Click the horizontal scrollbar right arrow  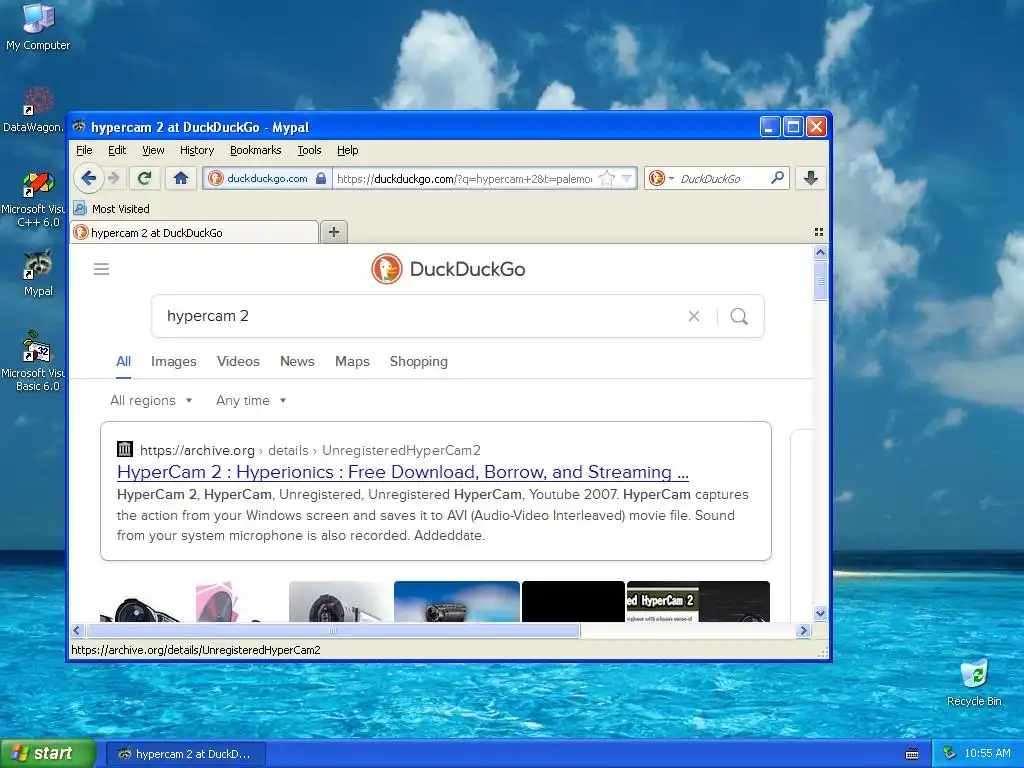pyautogui.click(x=803, y=630)
